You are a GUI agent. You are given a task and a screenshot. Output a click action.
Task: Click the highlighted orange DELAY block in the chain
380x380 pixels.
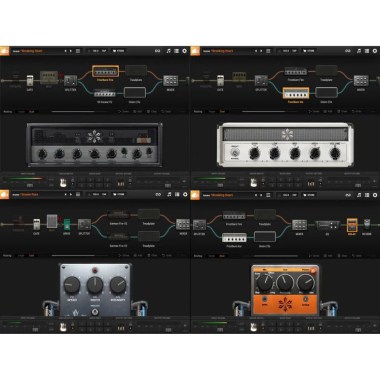(352, 225)
